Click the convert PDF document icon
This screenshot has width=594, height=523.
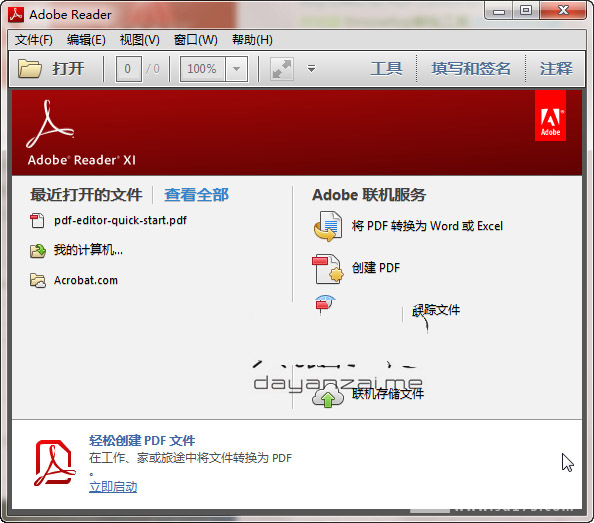[328, 226]
